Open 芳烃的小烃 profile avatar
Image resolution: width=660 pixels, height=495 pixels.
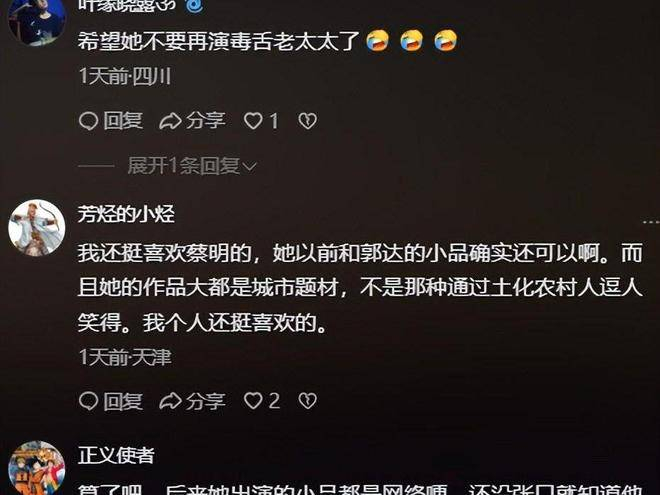coord(37,228)
